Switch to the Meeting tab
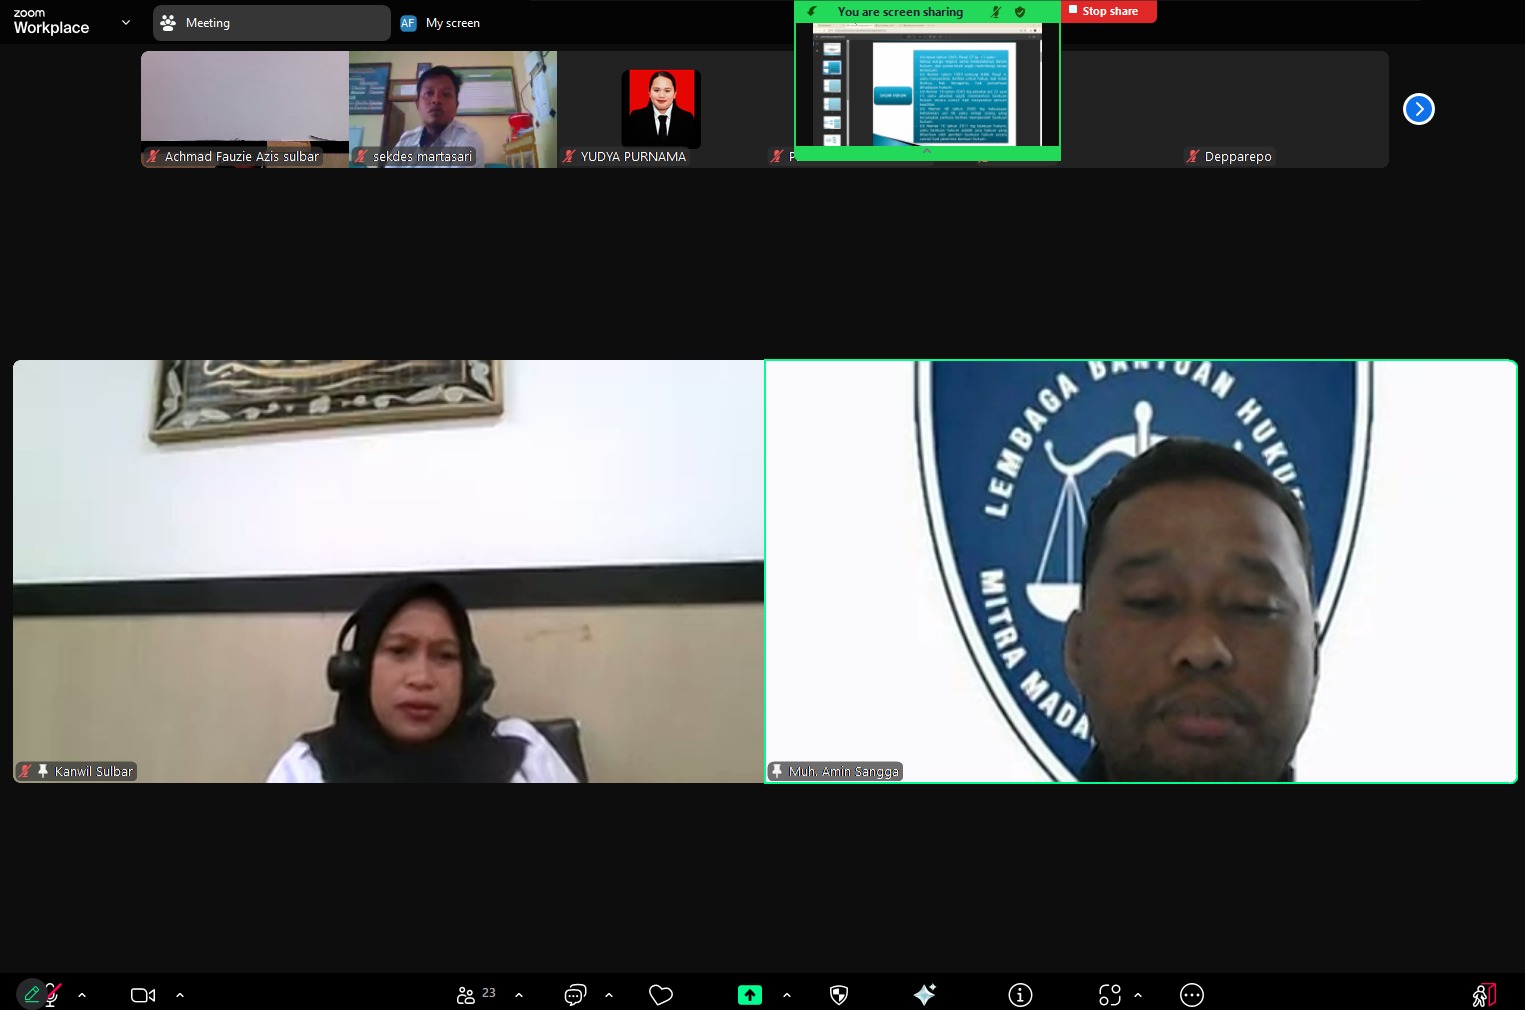The width and height of the screenshot is (1525, 1010). [271, 23]
